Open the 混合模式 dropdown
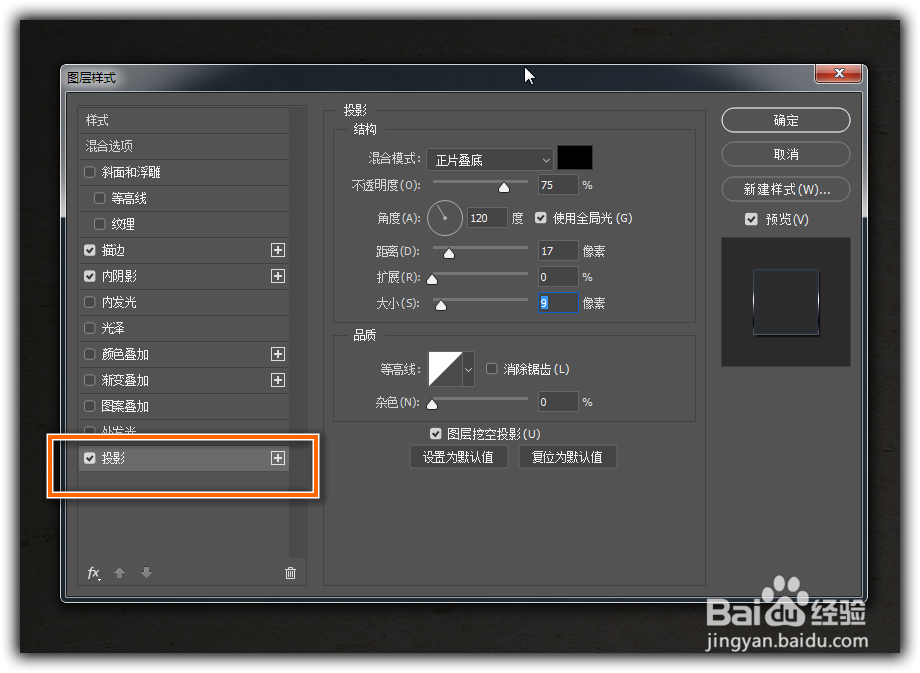920x673 pixels. coord(490,158)
